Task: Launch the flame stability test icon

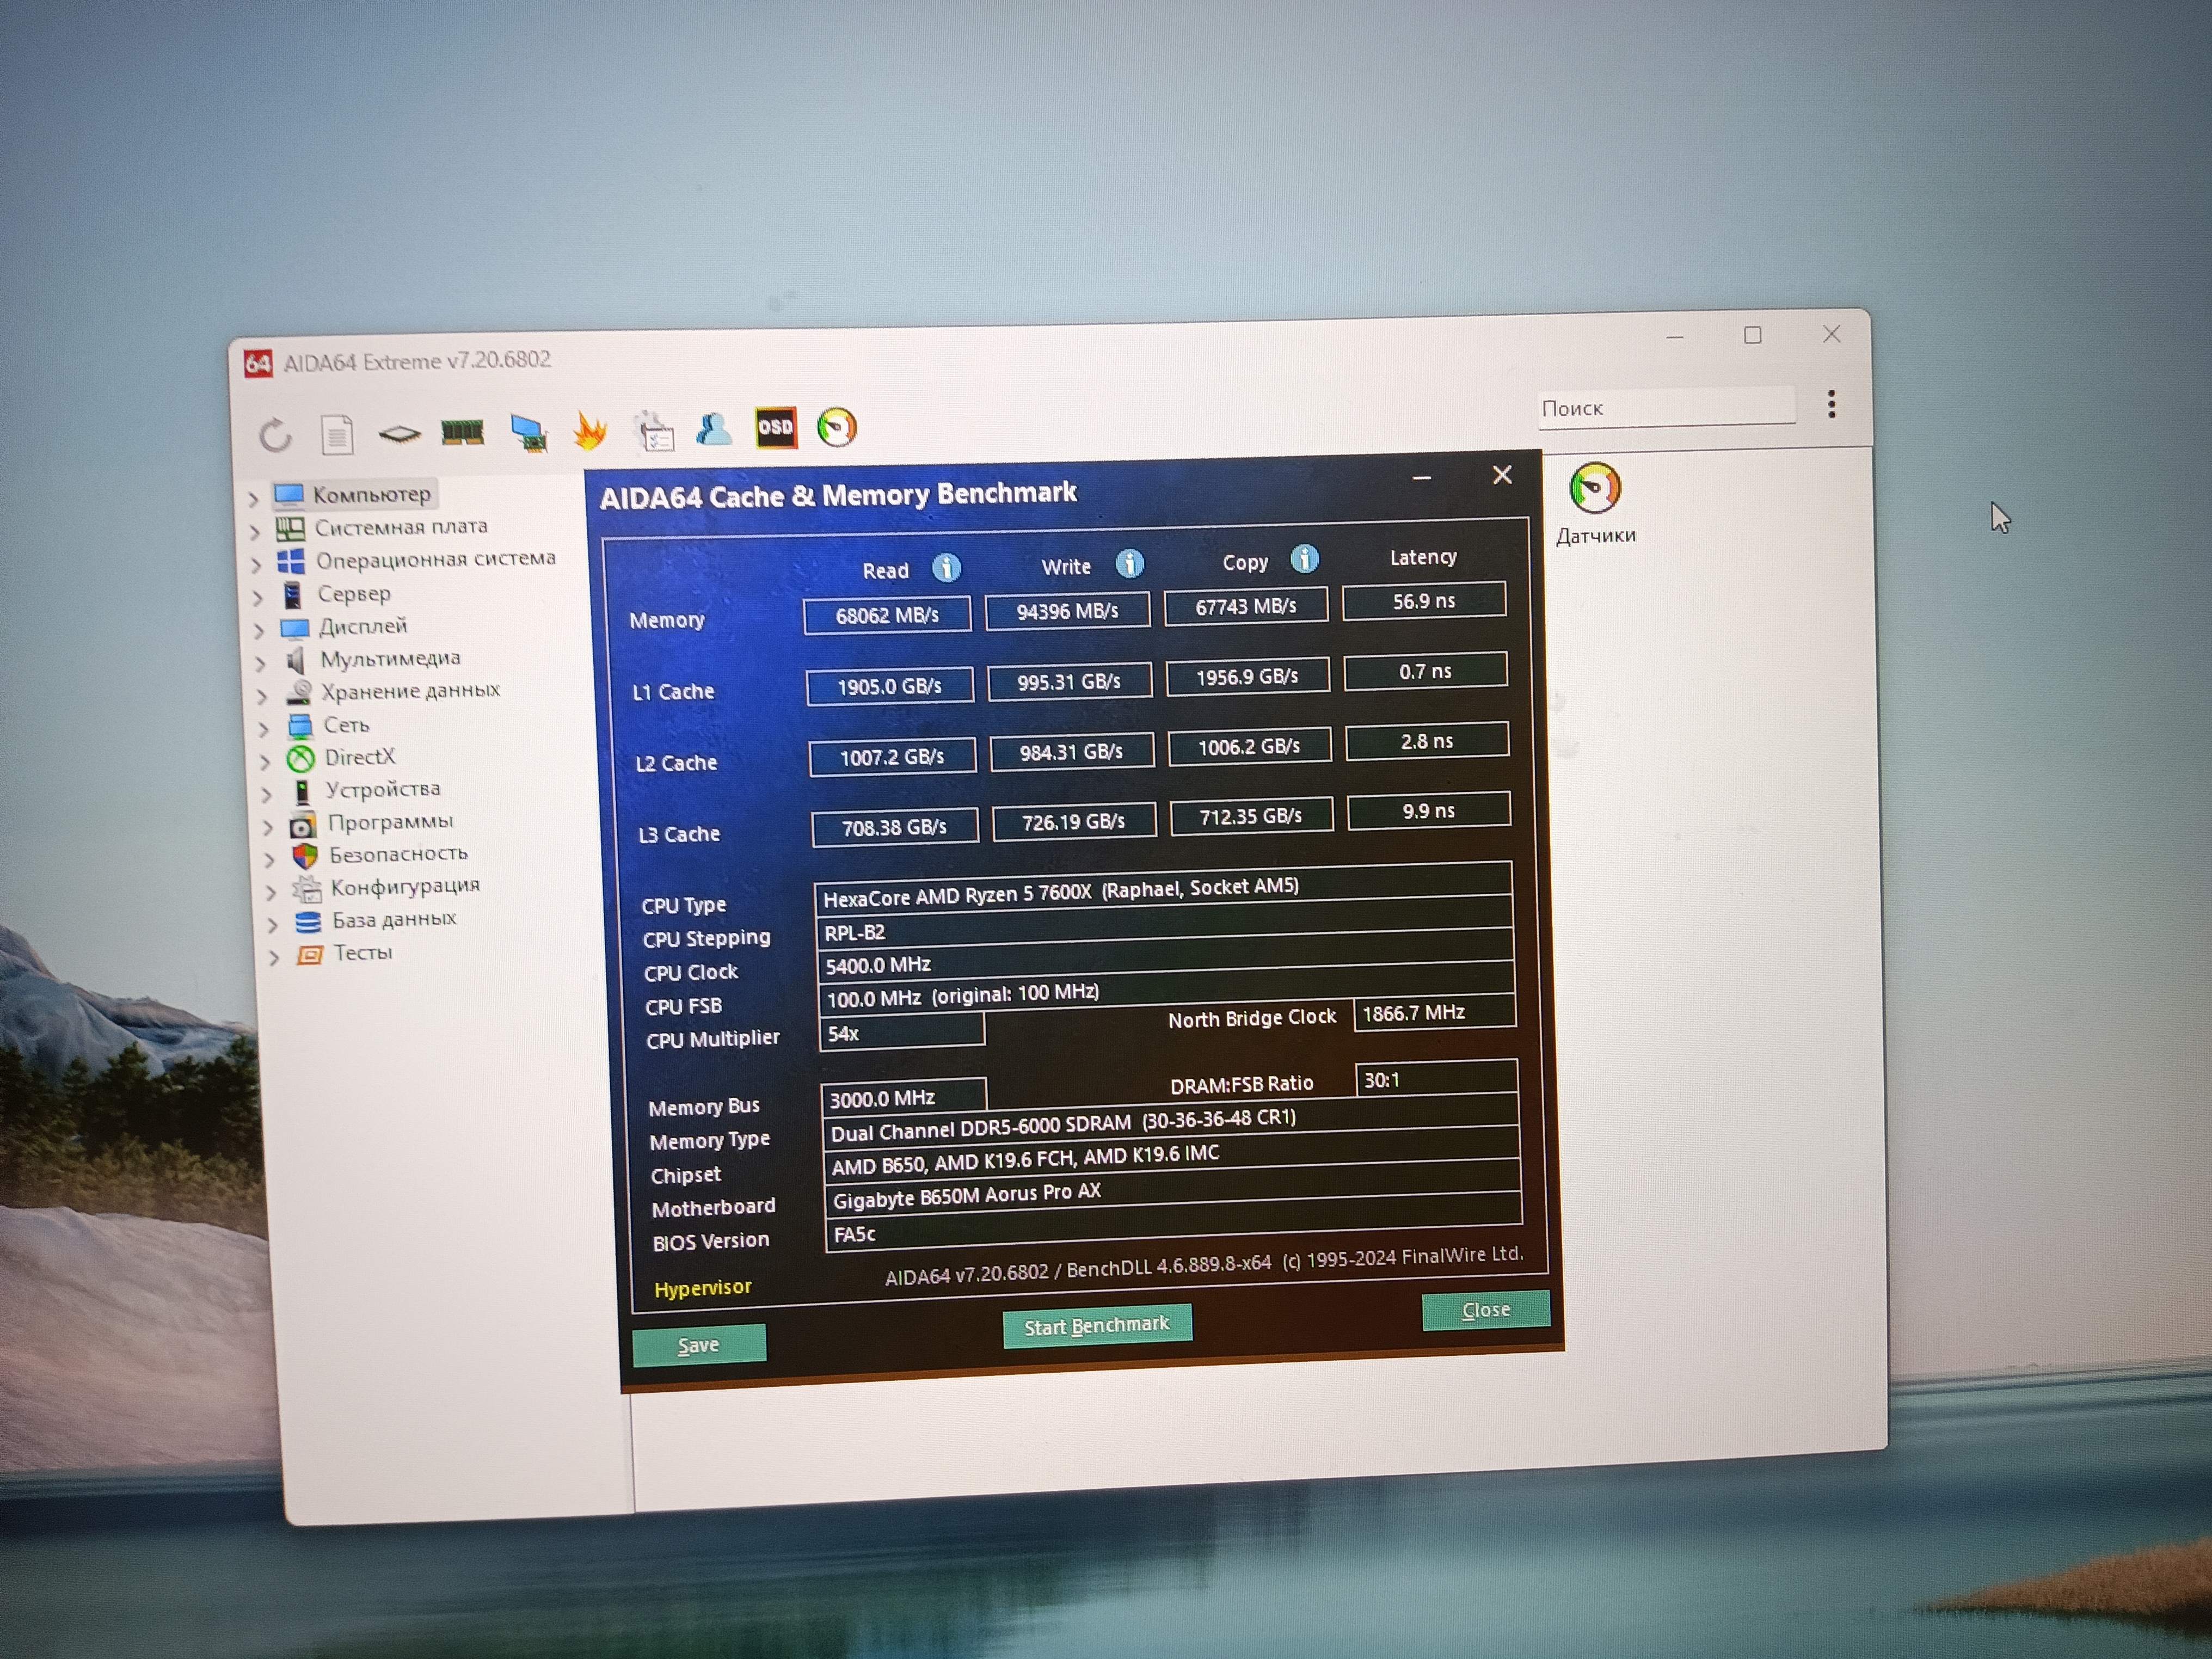Action: 590,431
